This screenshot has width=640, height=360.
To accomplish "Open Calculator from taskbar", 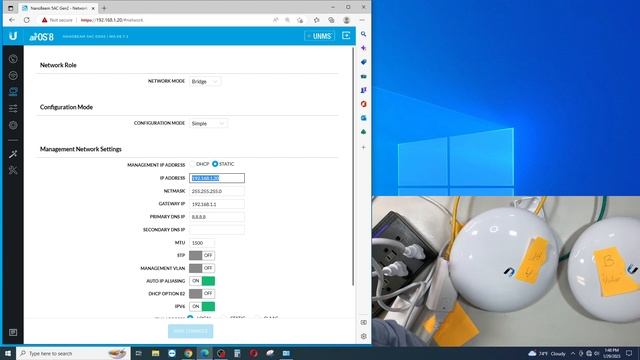I will pos(237,353).
